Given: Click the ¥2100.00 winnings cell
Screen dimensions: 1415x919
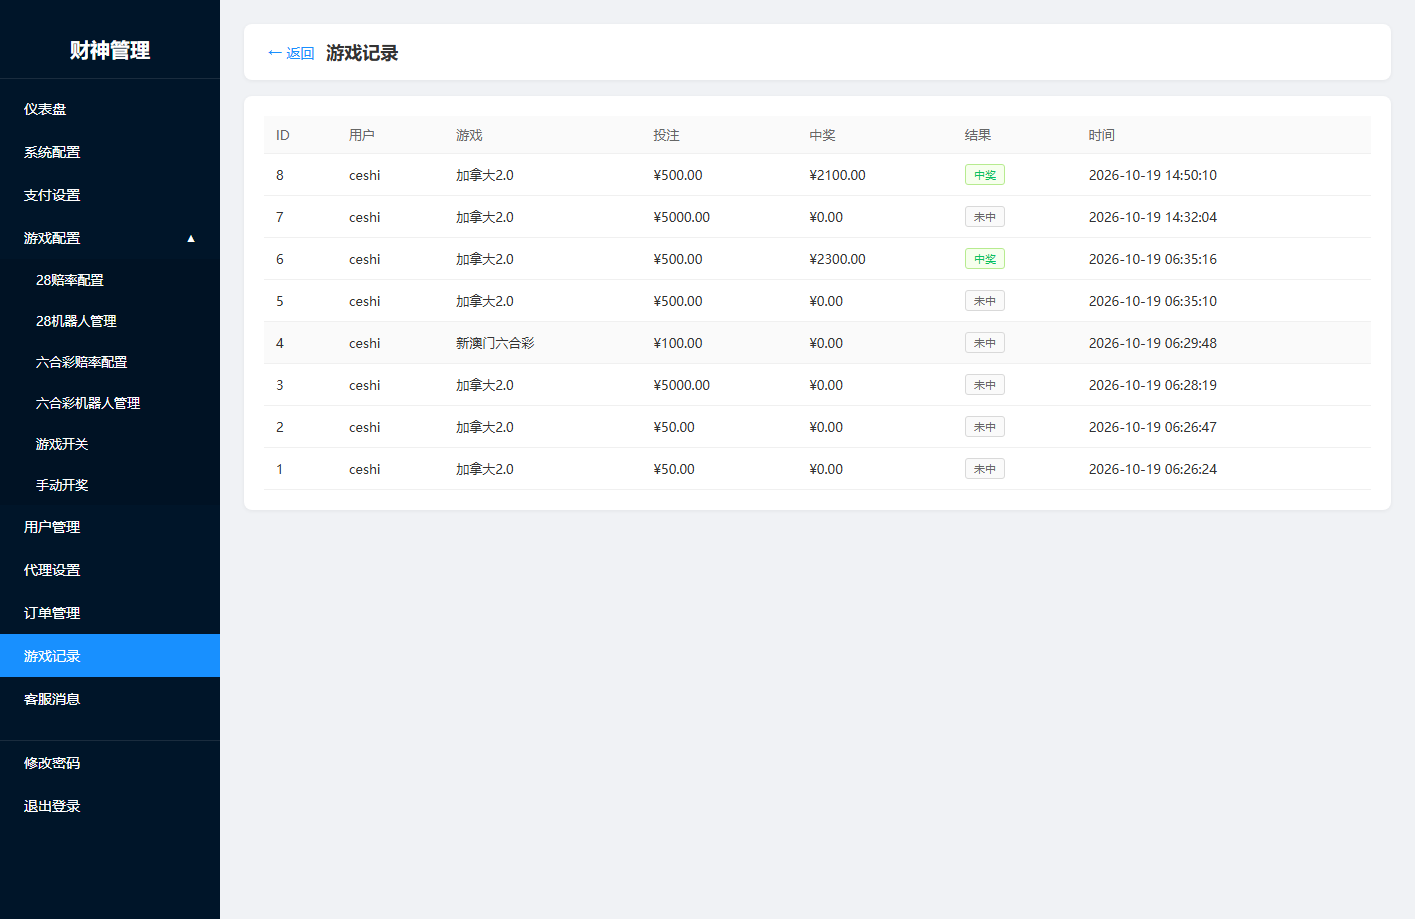Looking at the screenshot, I should coord(838,175).
